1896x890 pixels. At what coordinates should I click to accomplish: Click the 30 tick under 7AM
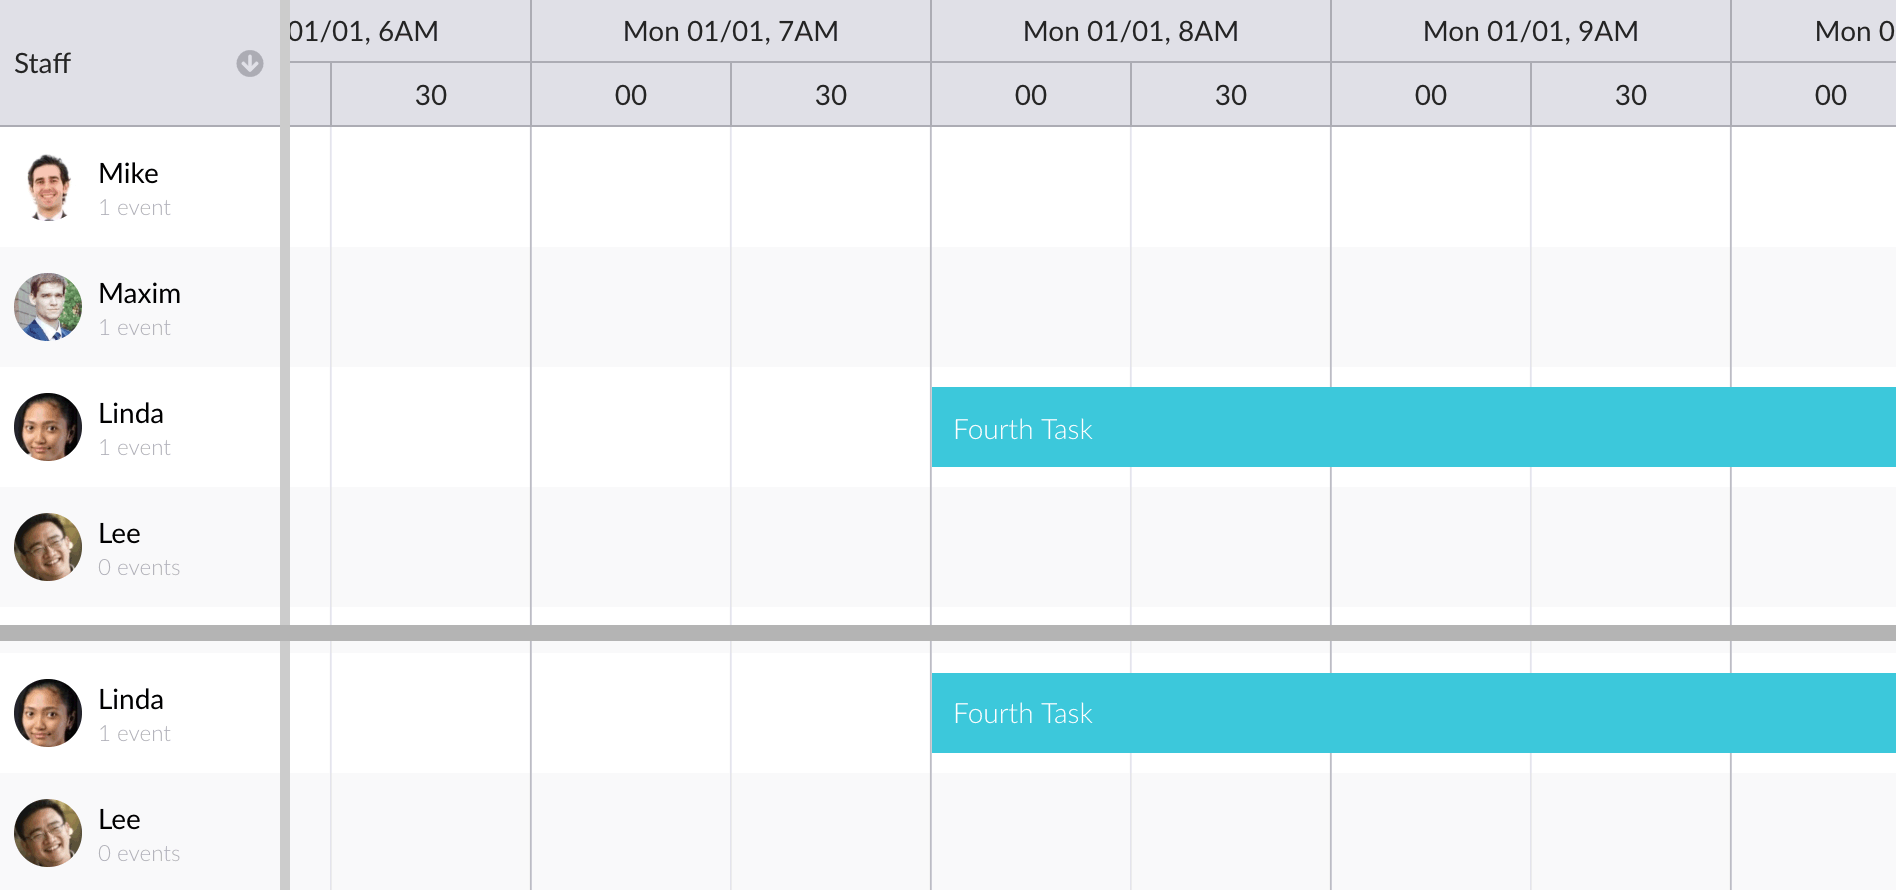point(831,95)
